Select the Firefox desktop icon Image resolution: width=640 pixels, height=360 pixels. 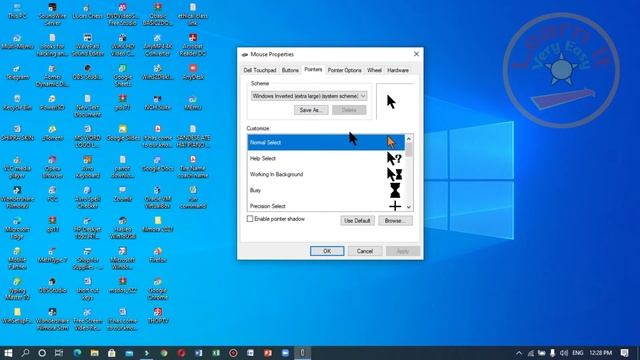(158, 255)
